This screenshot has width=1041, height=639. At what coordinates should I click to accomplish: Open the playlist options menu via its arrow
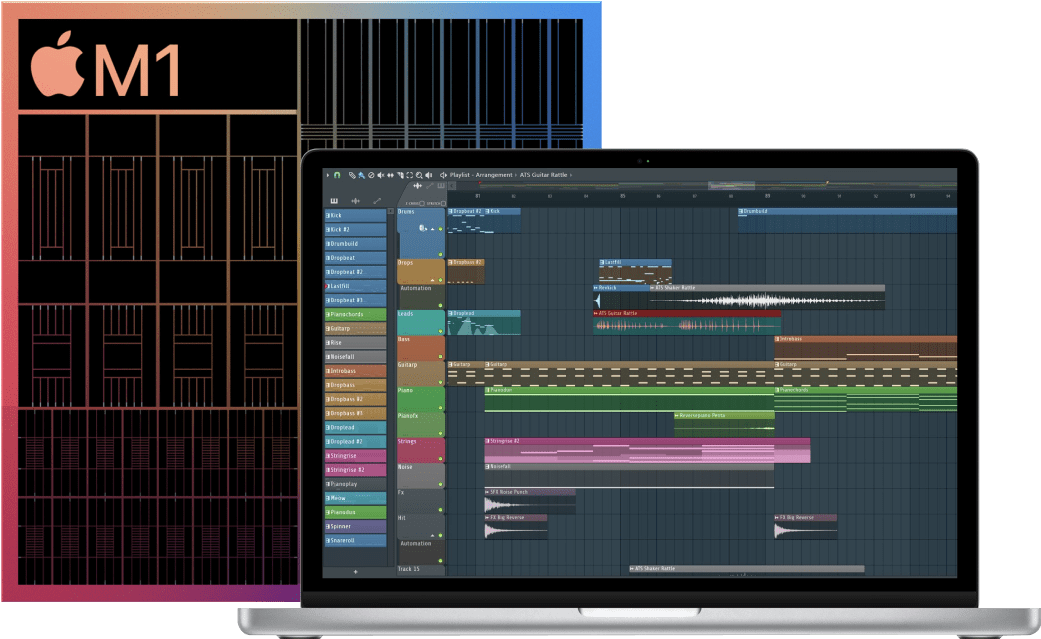pos(329,174)
